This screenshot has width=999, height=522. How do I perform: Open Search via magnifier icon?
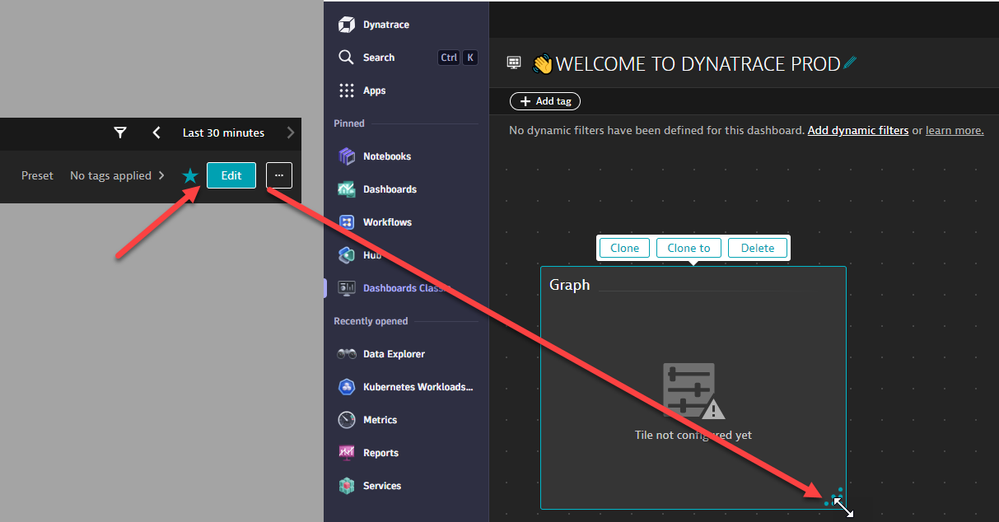click(x=346, y=57)
